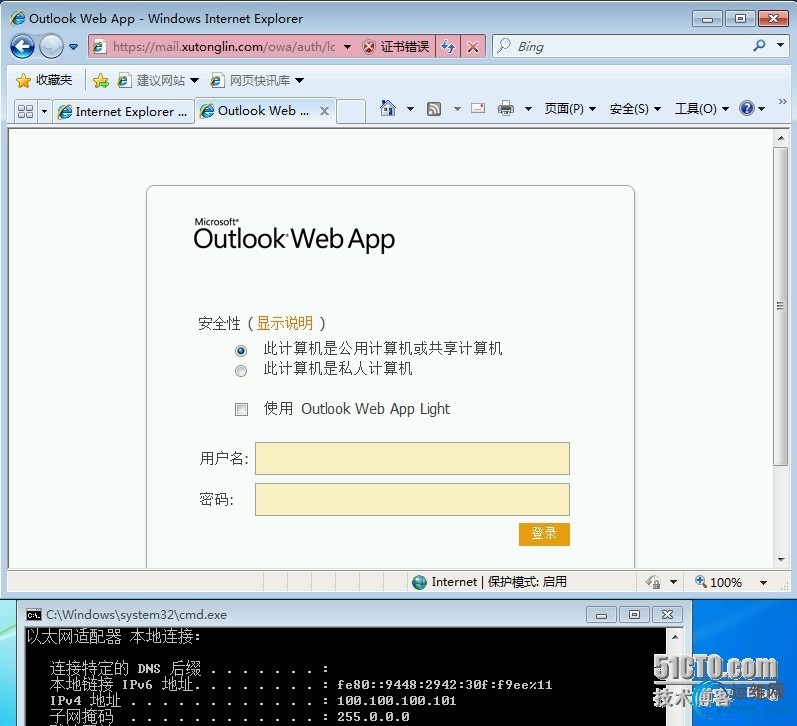Stop loading with the red X icon
The width and height of the screenshot is (797, 726).
click(x=473, y=47)
